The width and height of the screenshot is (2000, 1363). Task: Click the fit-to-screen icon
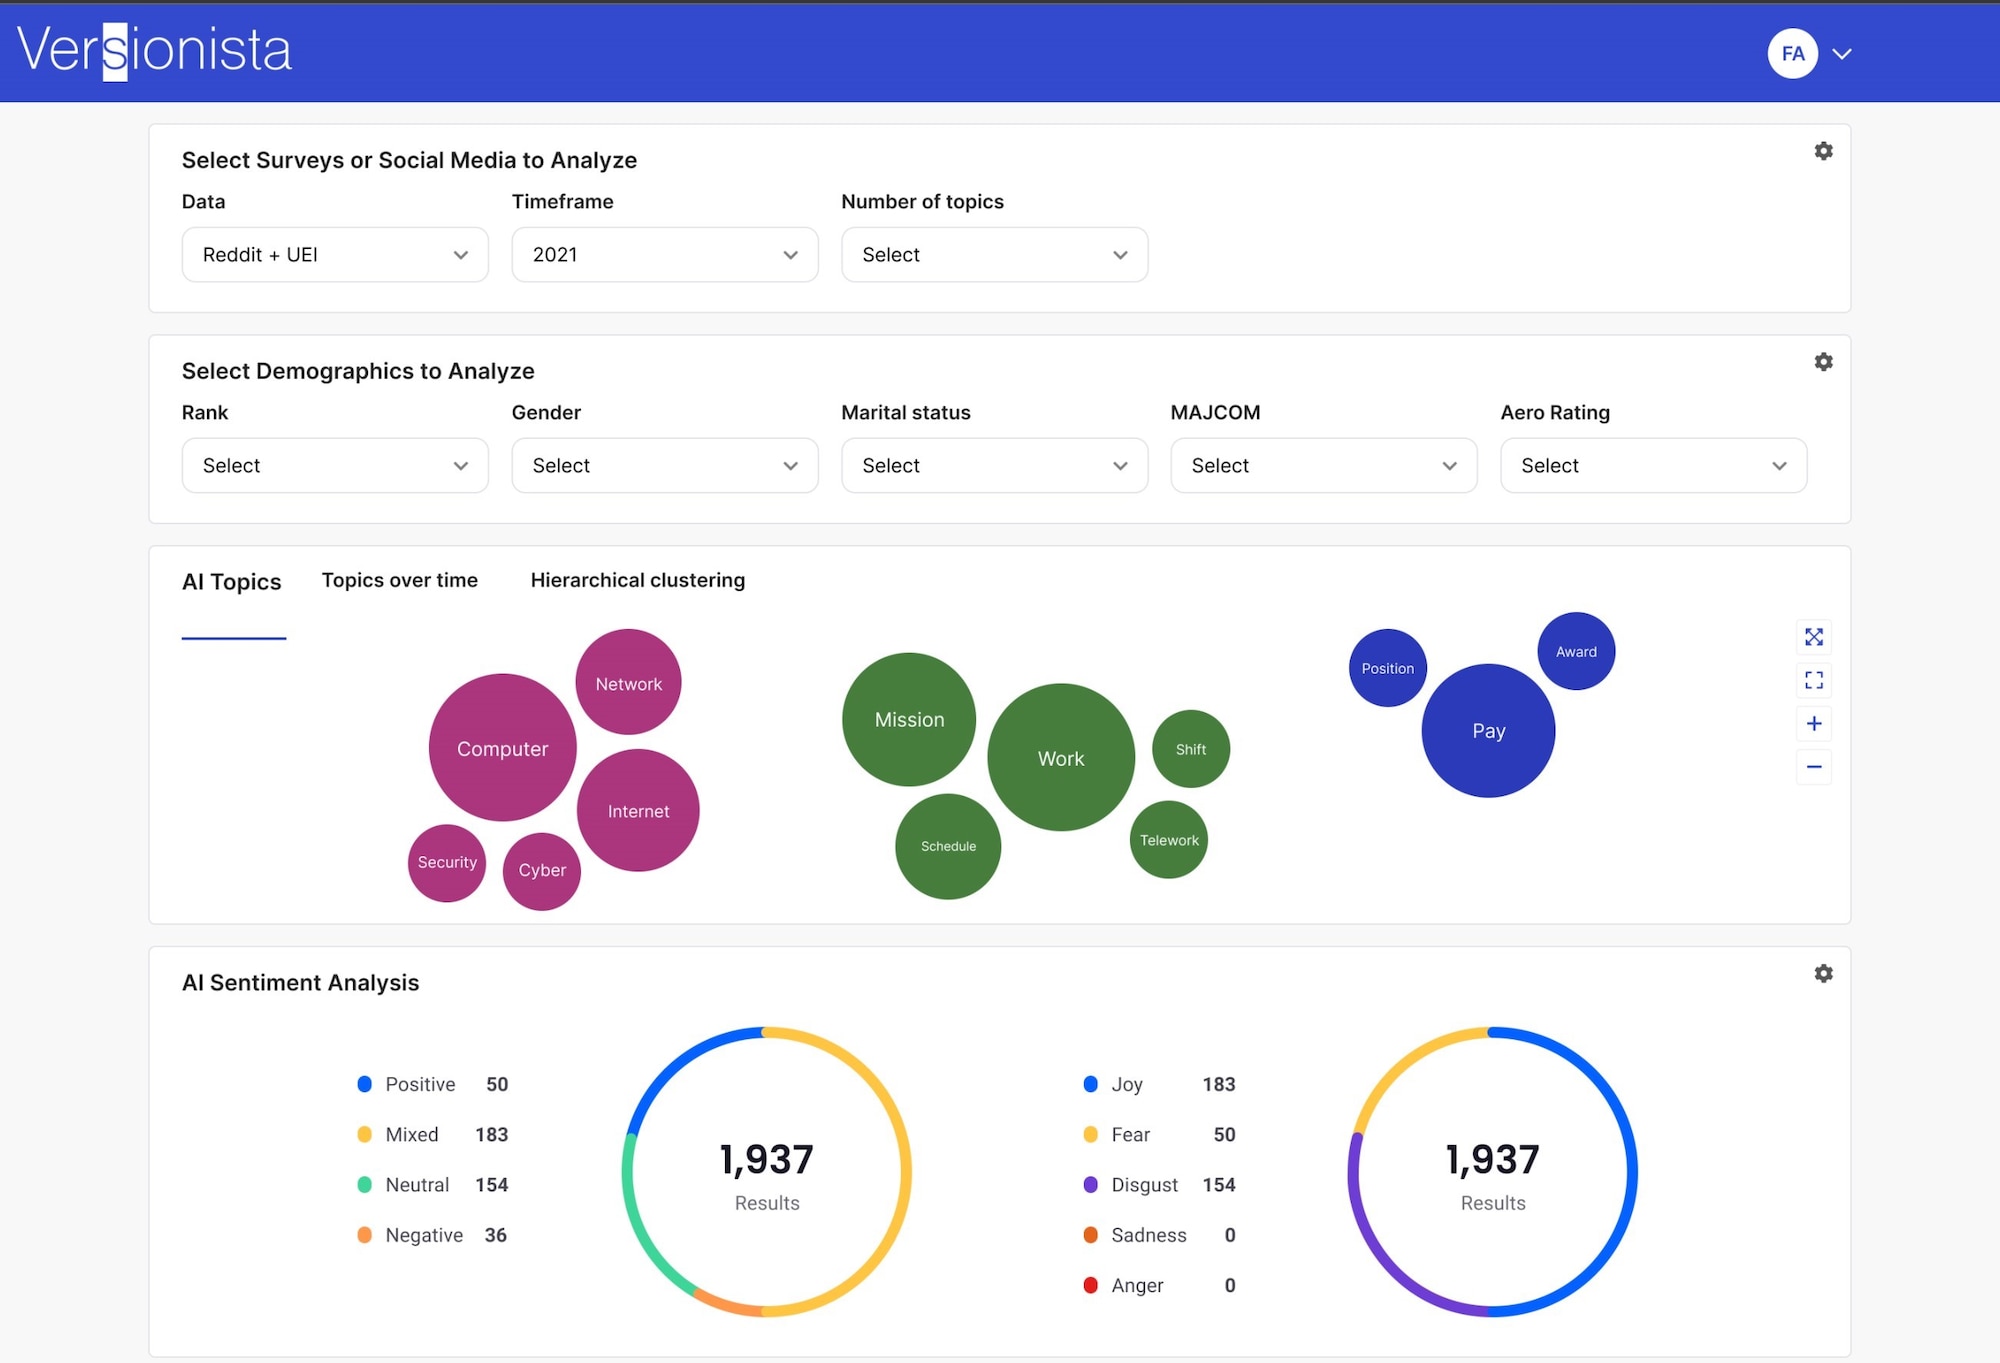(x=1813, y=679)
